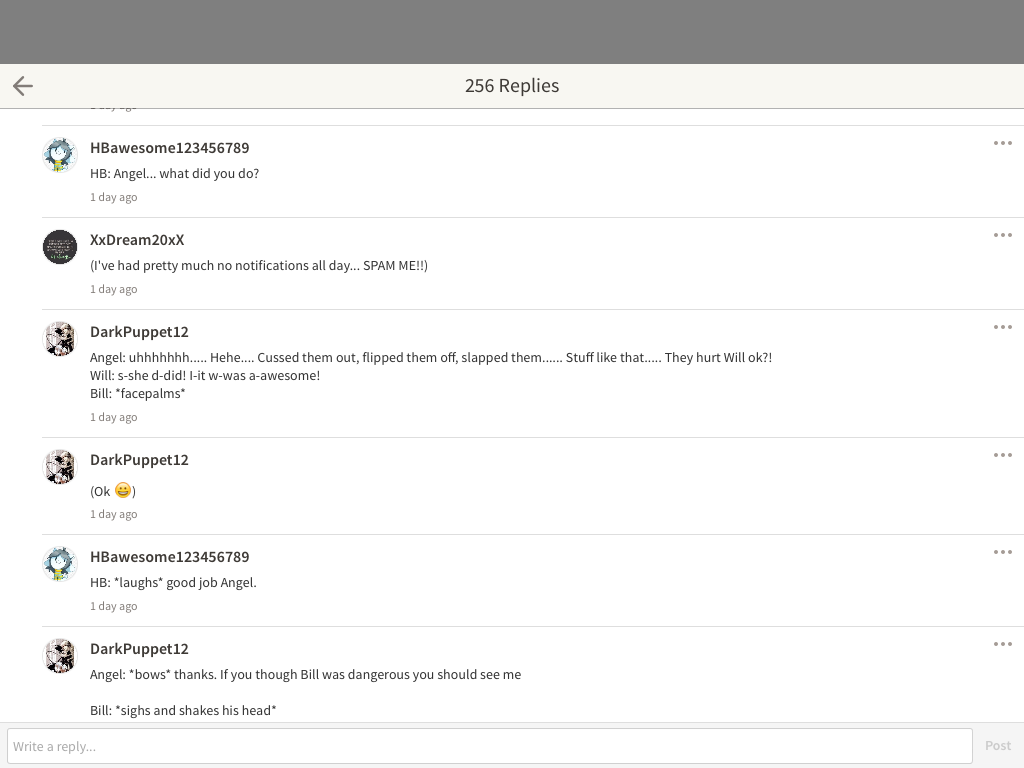Click "1 day ago" under the "*facepalms*" reply
The width and height of the screenshot is (1024, 768).
114,417
